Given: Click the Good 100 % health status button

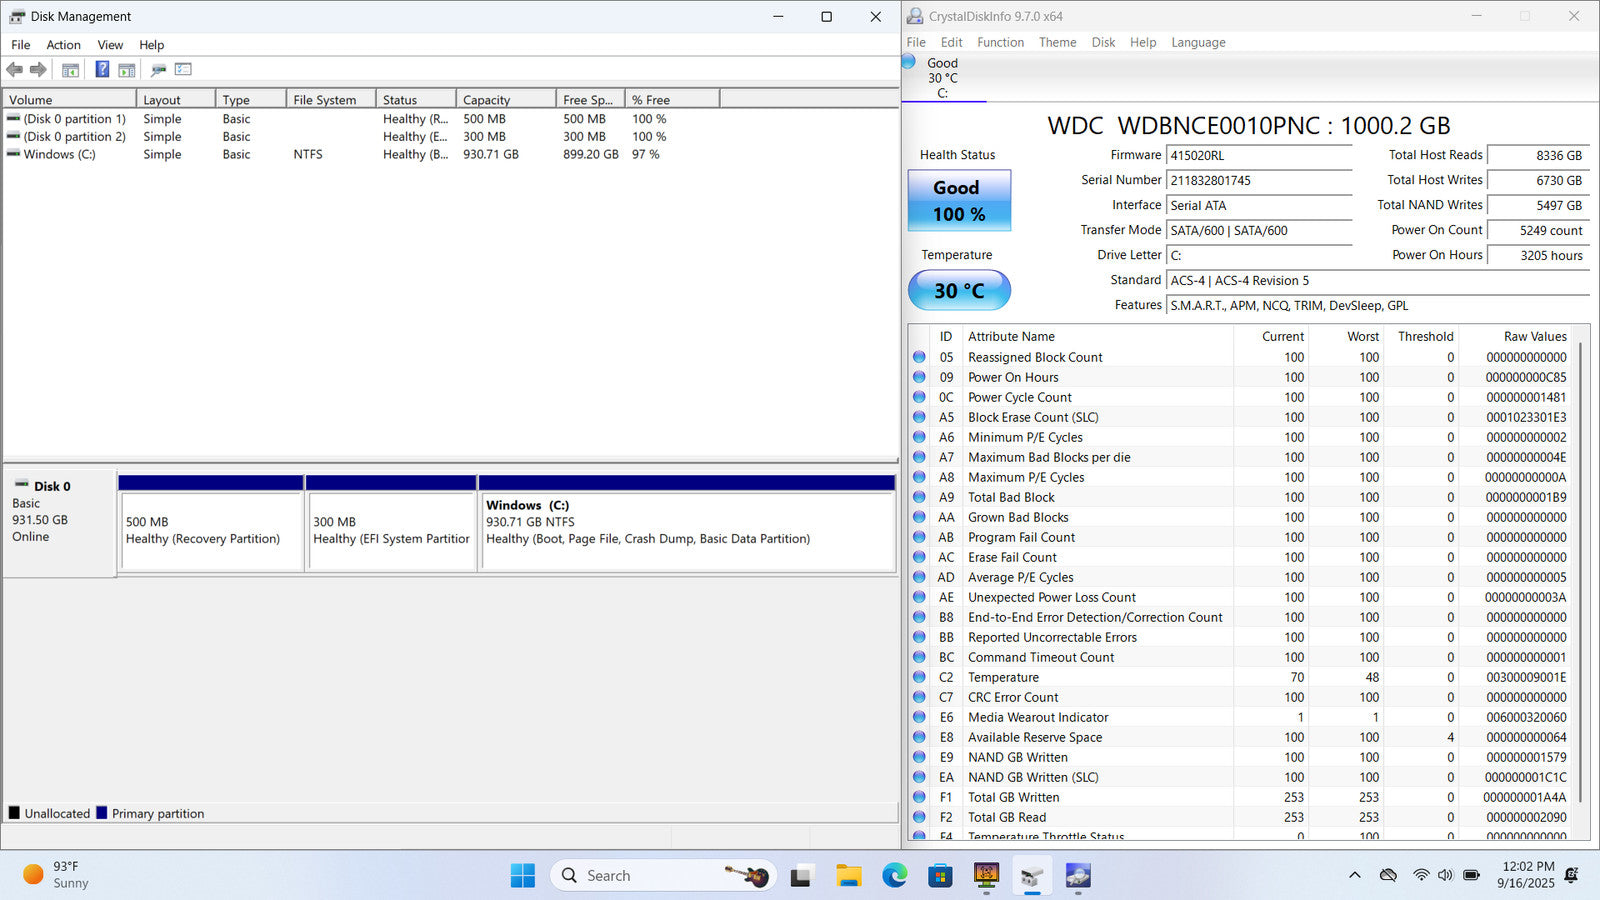Looking at the screenshot, I should [x=959, y=201].
